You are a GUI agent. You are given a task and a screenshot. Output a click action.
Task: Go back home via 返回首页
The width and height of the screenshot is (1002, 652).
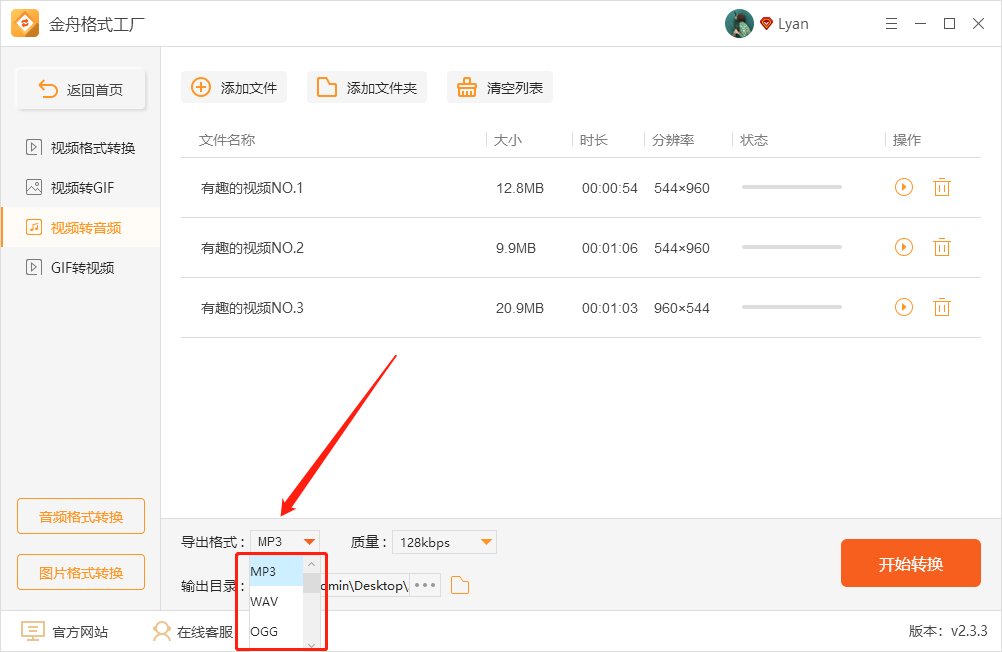click(x=80, y=89)
